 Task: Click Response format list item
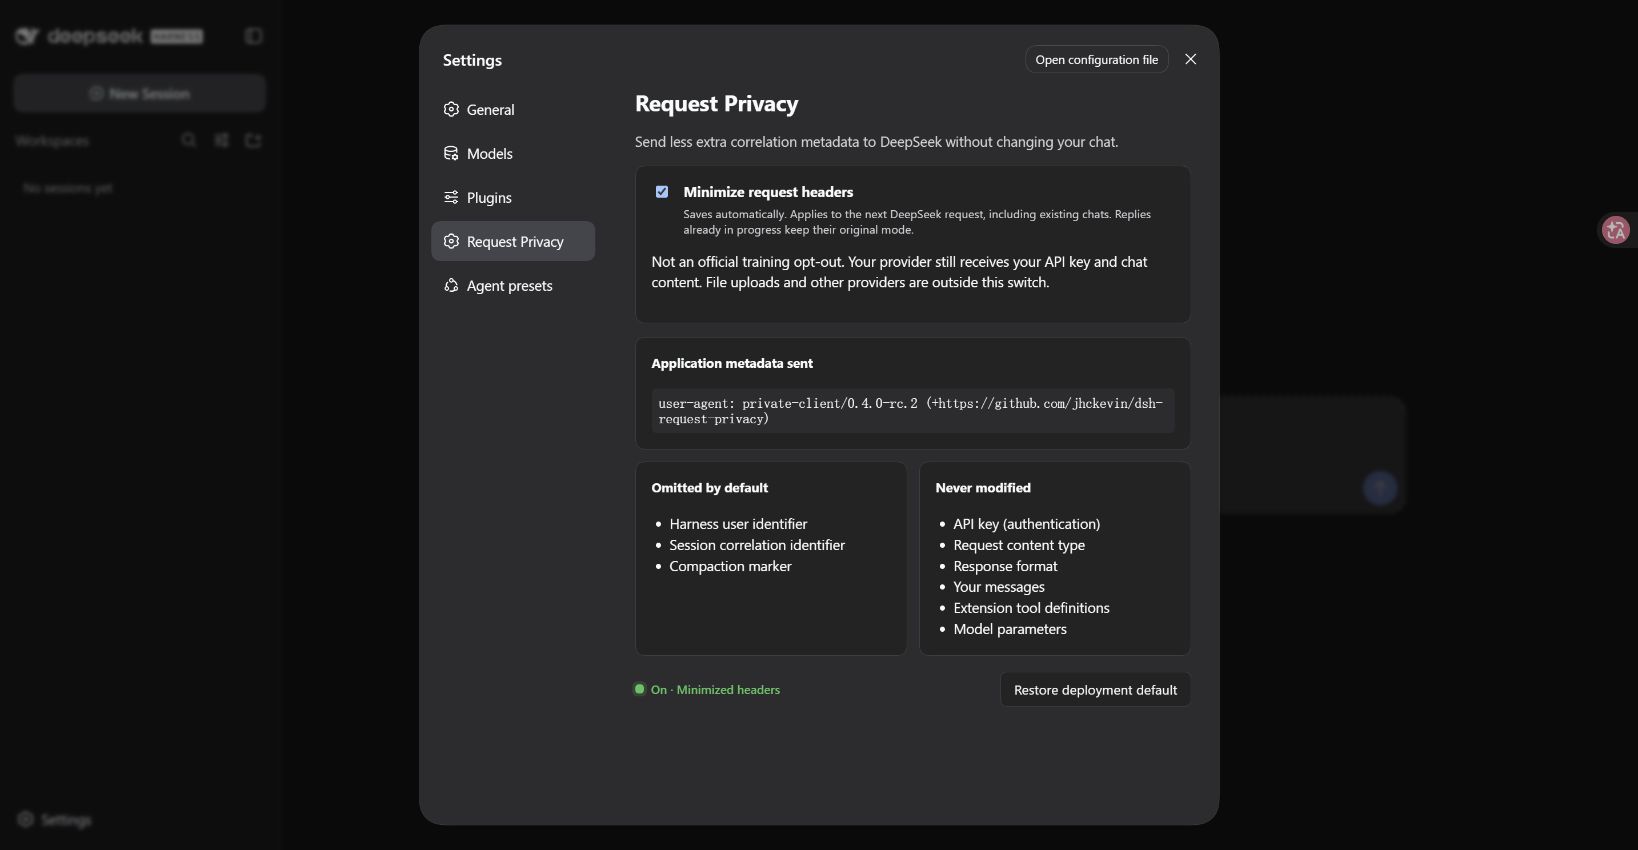[x=1005, y=566]
